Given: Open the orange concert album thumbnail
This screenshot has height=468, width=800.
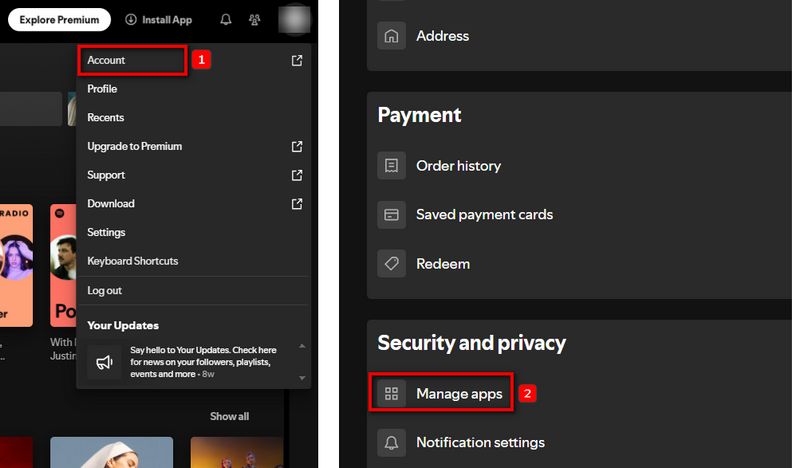Looking at the screenshot, I should [237, 452].
